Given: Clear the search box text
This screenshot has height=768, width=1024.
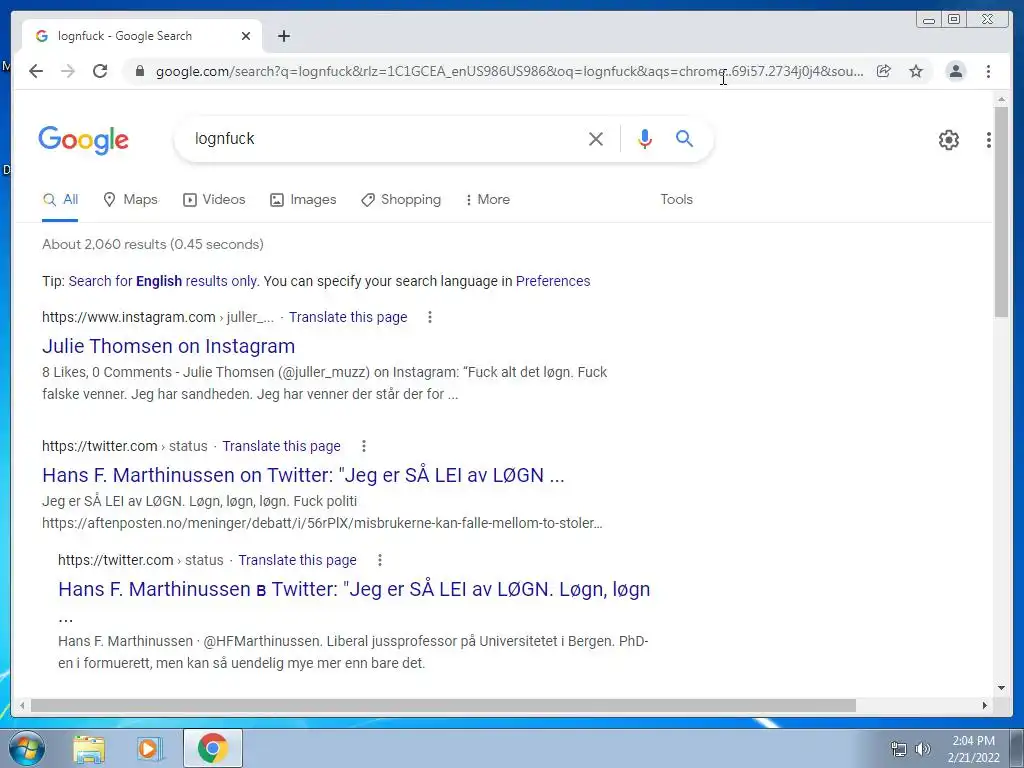Looking at the screenshot, I should tap(596, 138).
